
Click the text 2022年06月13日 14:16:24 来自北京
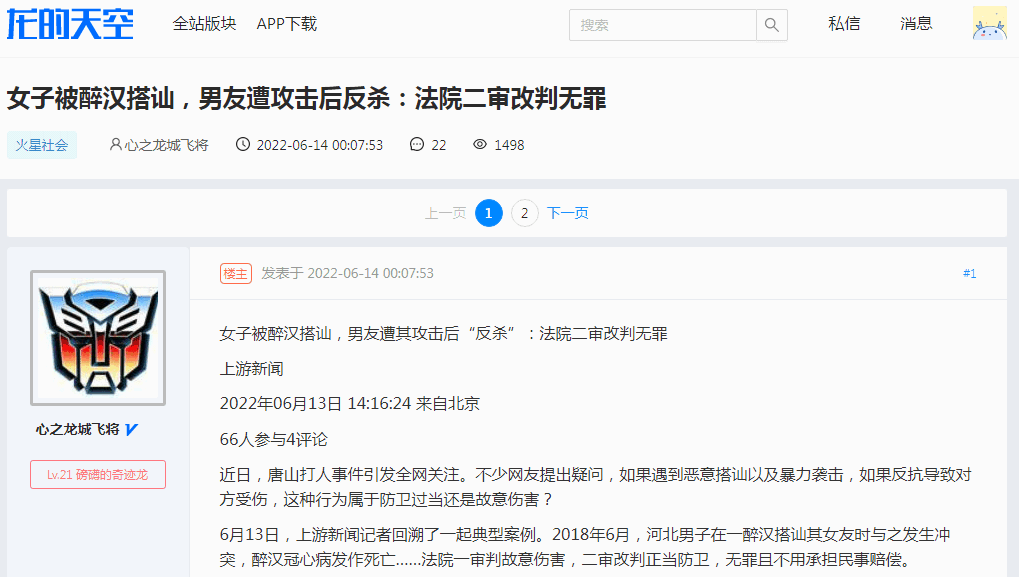(350, 404)
